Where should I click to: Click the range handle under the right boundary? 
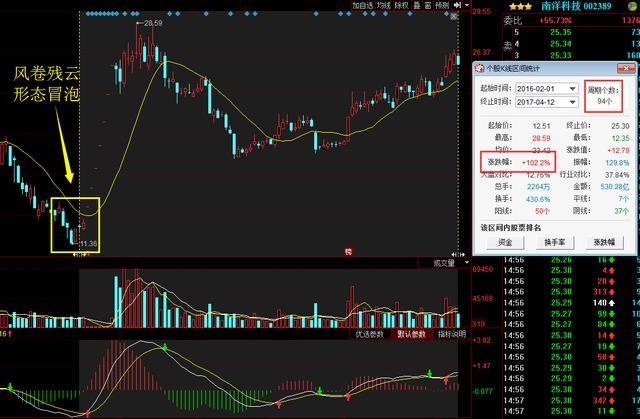(458, 255)
